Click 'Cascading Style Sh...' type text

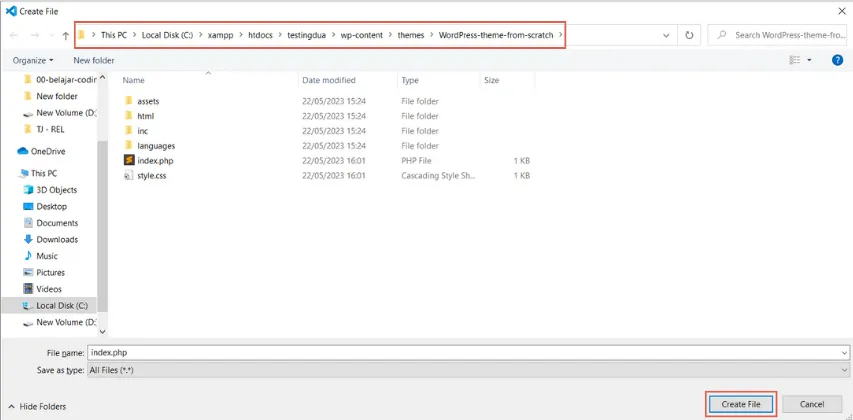(438, 176)
